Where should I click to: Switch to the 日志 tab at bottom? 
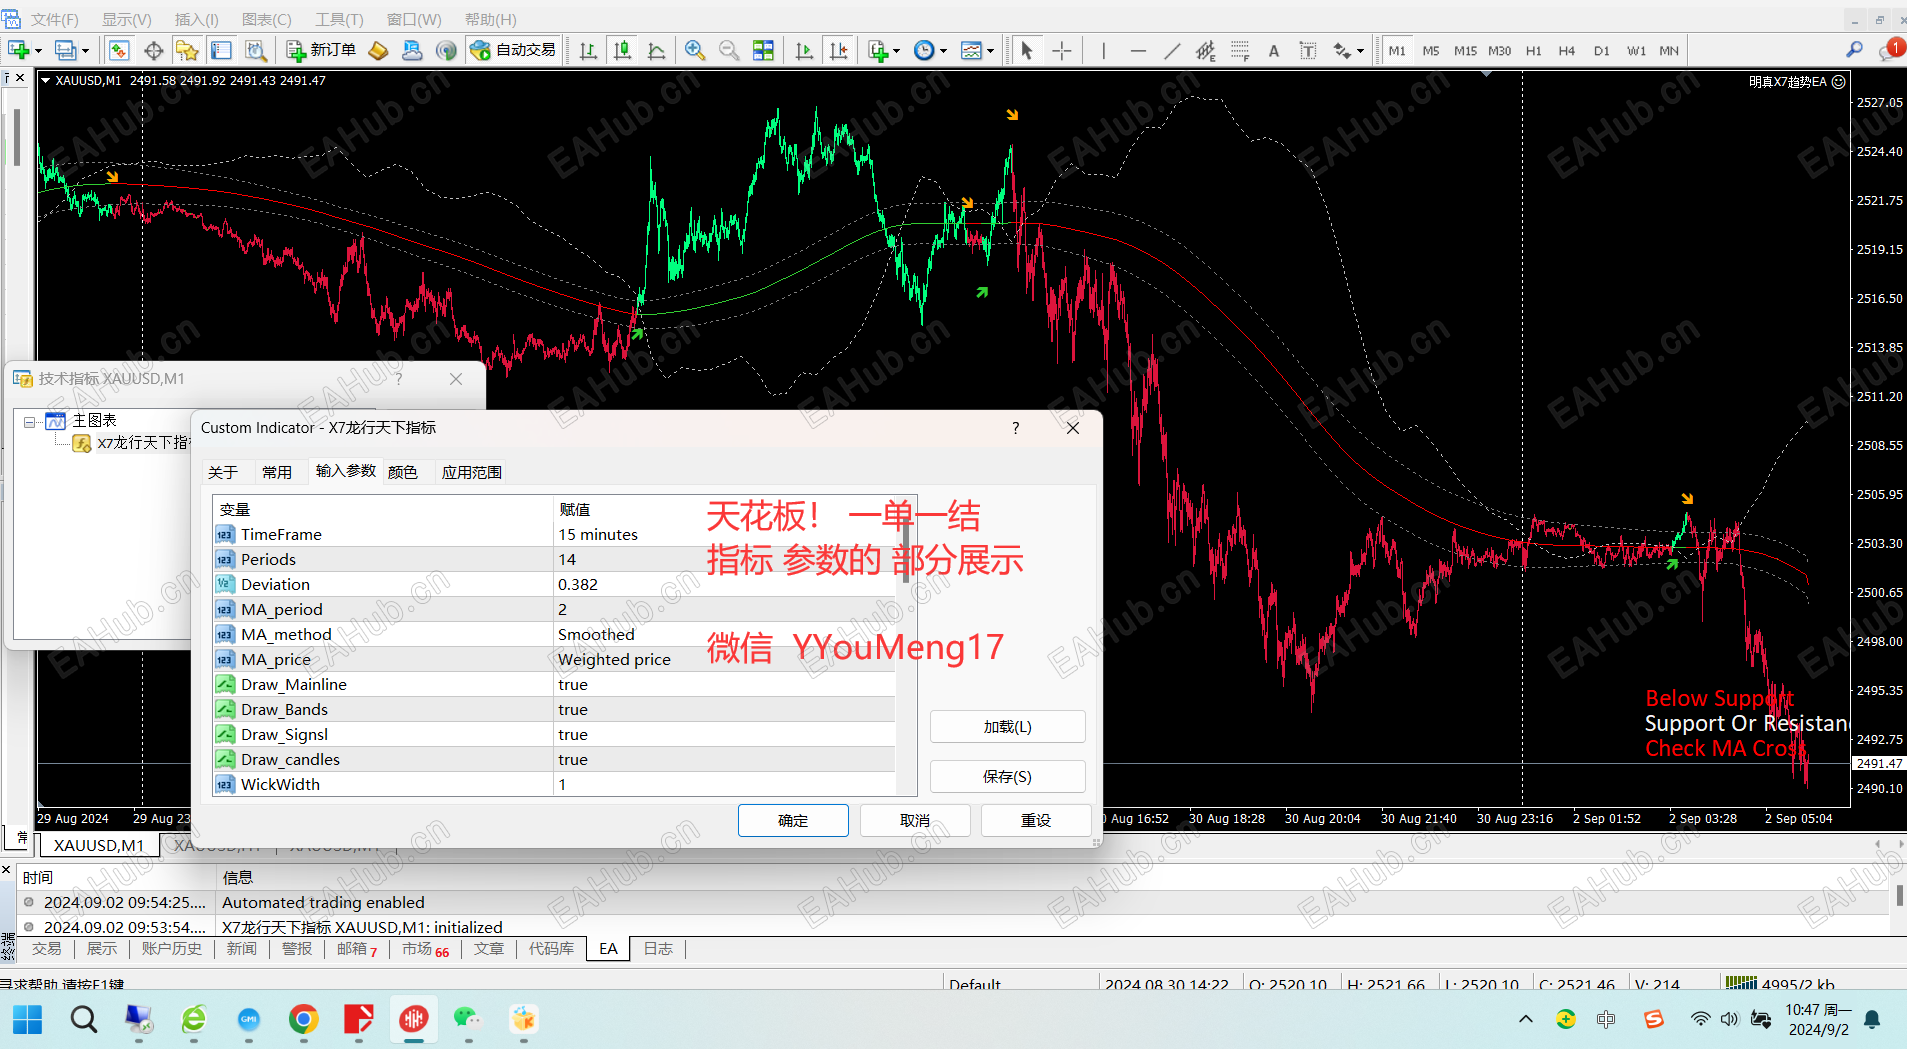pos(656,948)
